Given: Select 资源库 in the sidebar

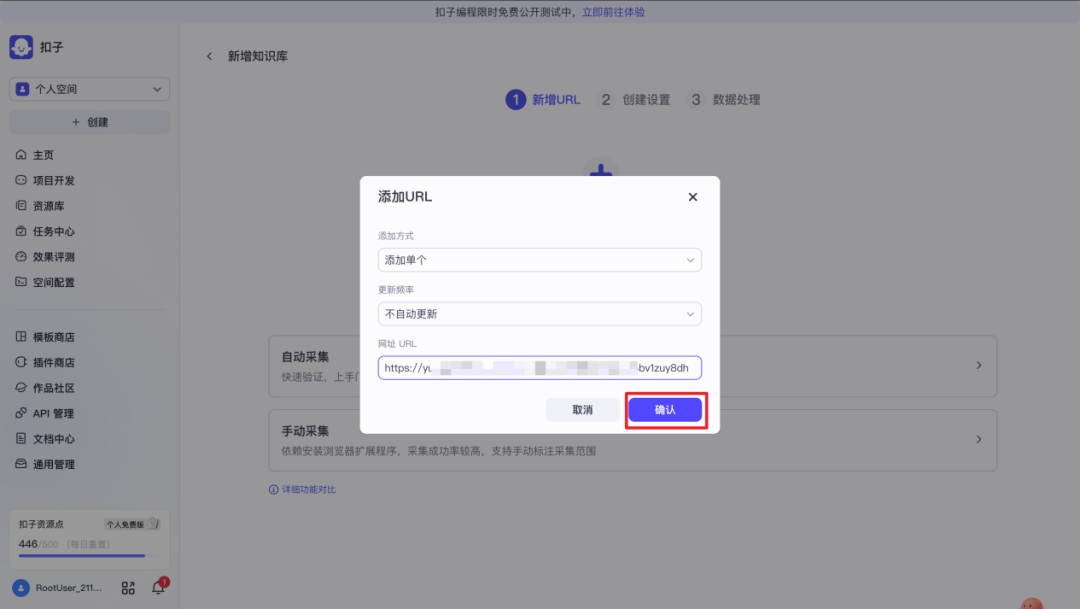Looking at the screenshot, I should [x=48, y=206].
